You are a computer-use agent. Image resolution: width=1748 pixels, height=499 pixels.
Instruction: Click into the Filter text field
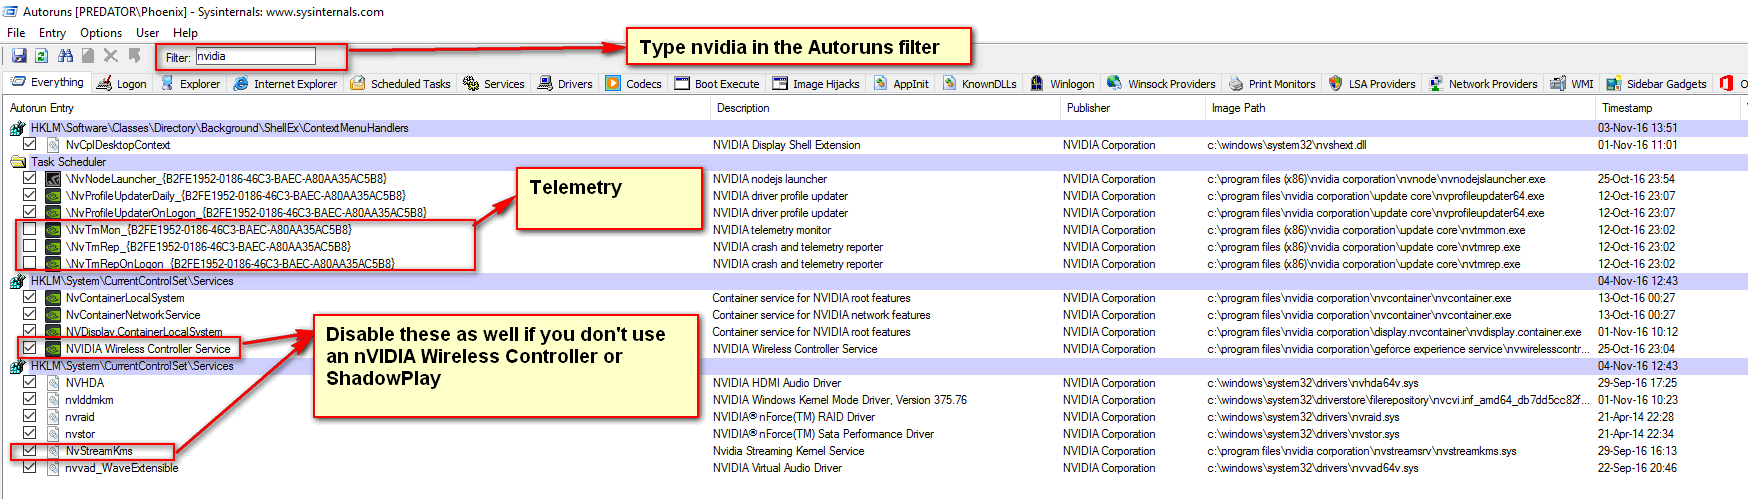coord(255,56)
